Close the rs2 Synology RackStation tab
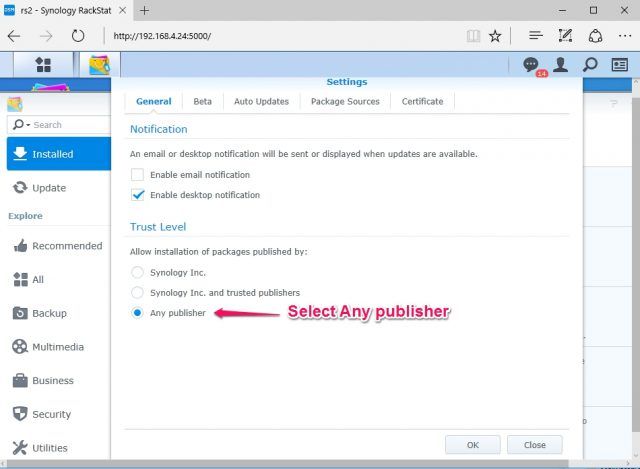640x469 pixels. click(122, 11)
